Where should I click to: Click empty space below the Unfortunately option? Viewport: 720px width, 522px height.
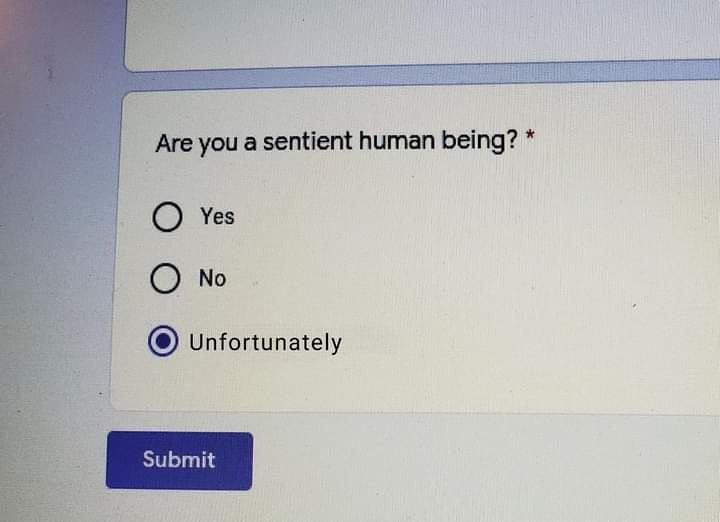pyautogui.click(x=400, y=385)
